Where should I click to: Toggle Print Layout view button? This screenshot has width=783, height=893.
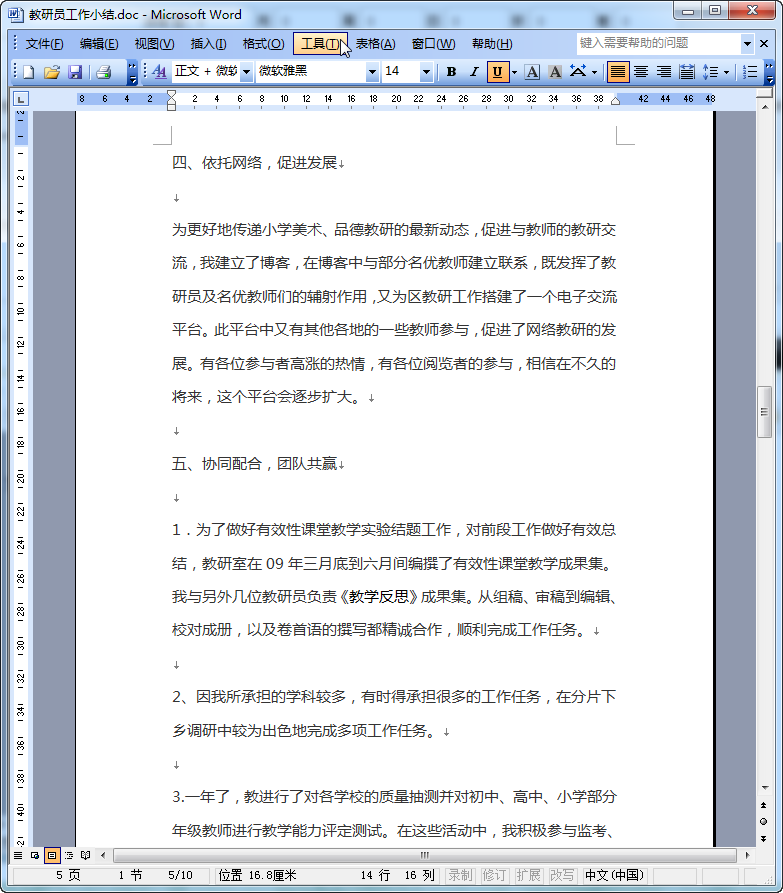coord(52,855)
